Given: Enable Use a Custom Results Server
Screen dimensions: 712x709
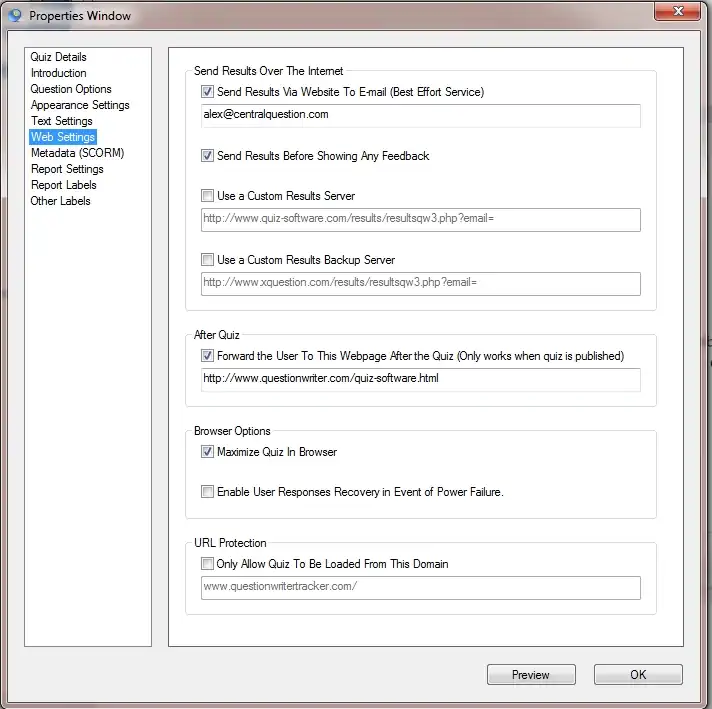Looking at the screenshot, I should click(208, 196).
